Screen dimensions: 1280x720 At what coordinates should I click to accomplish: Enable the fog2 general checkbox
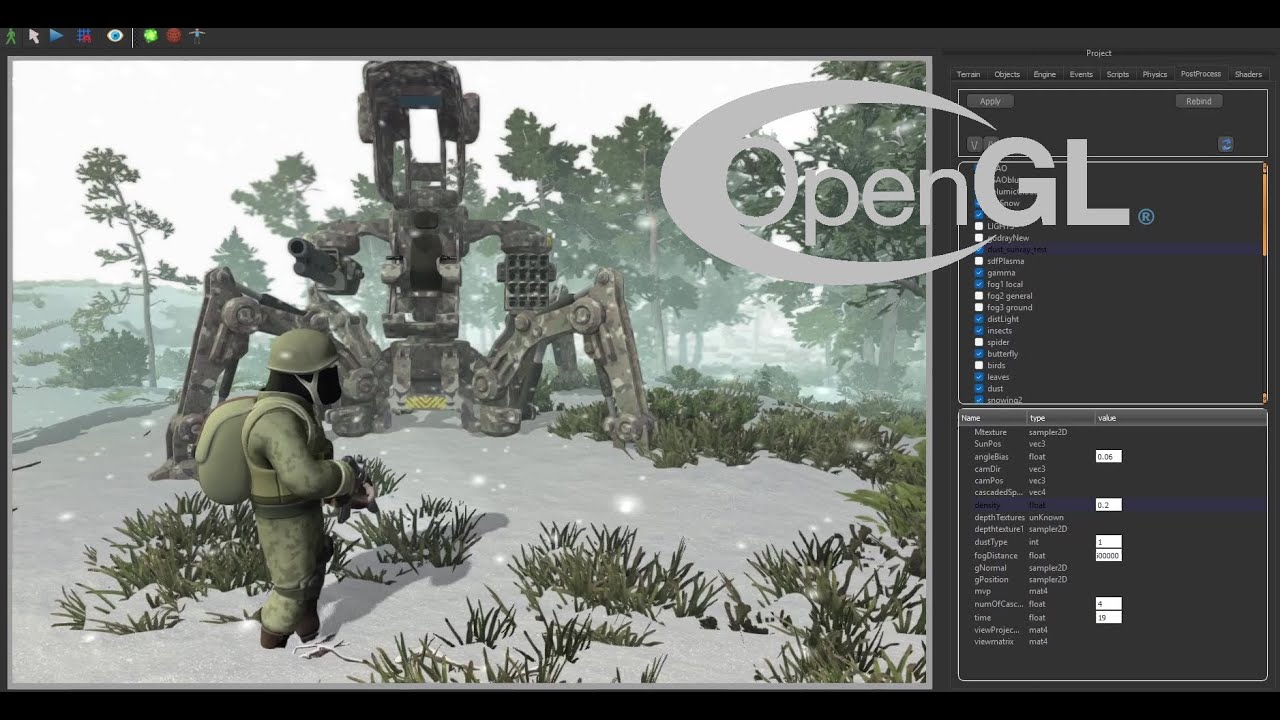tap(979, 296)
